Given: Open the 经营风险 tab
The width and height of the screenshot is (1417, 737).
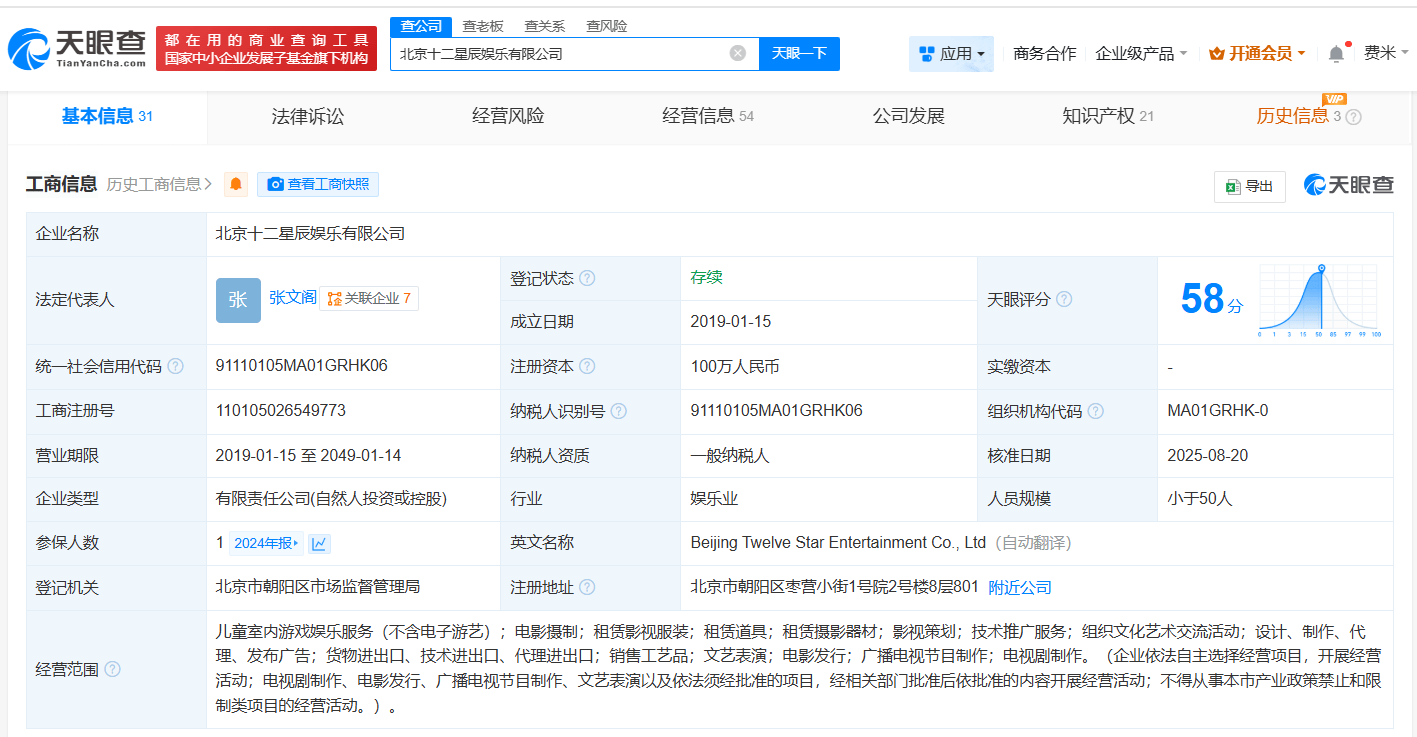Looking at the screenshot, I should click(508, 116).
